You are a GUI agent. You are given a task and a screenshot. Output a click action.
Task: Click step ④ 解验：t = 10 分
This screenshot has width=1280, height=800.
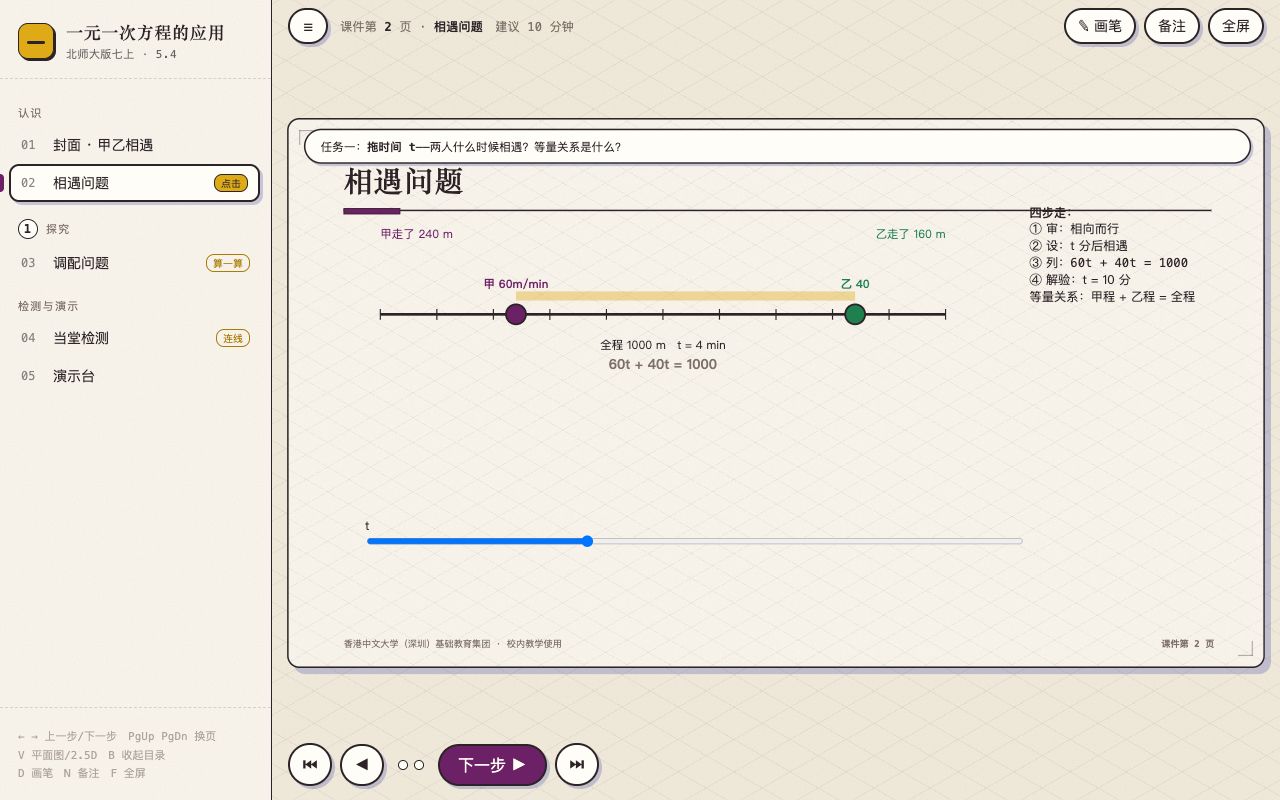(x=1080, y=280)
